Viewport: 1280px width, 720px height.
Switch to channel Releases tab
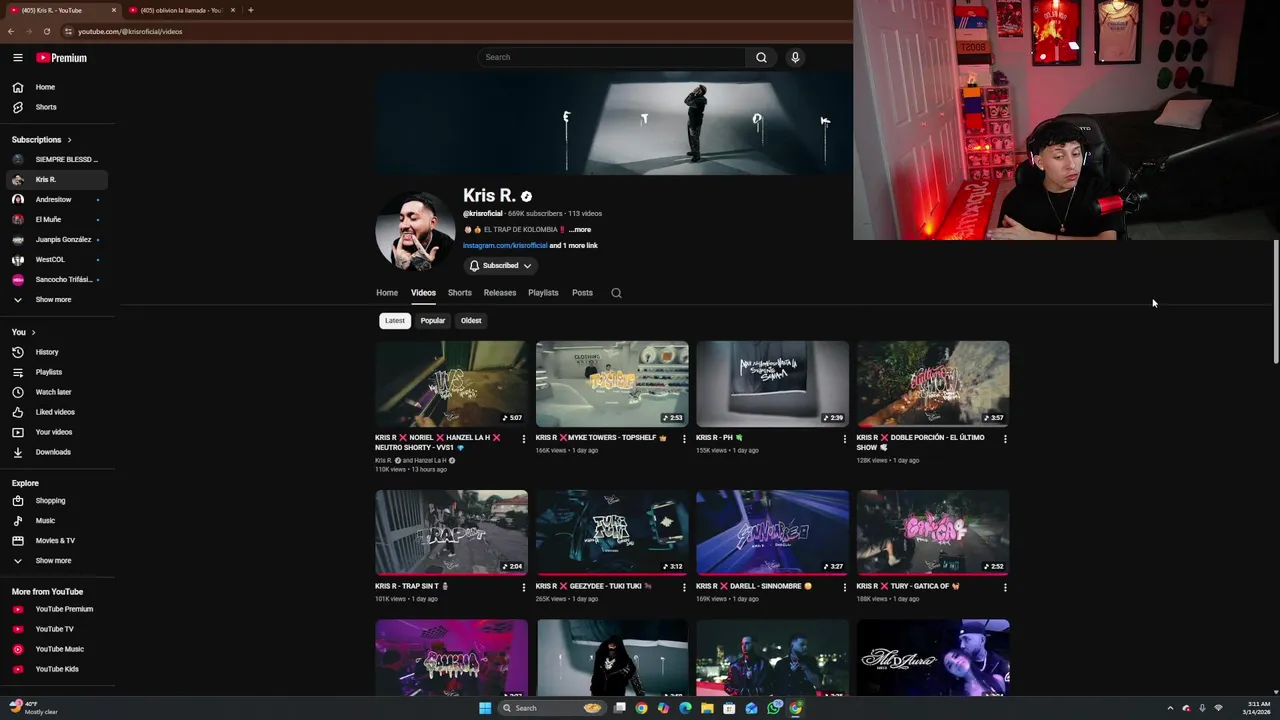coord(500,293)
